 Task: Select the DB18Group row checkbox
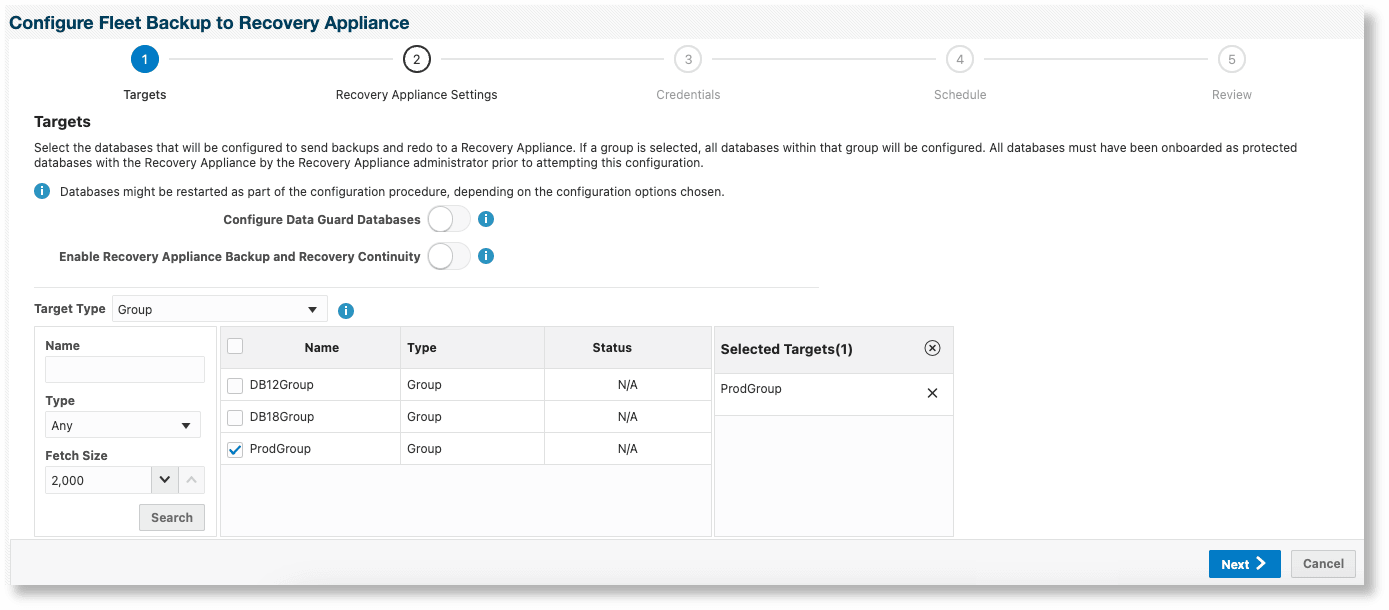pyautogui.click(x=235, y=417)
